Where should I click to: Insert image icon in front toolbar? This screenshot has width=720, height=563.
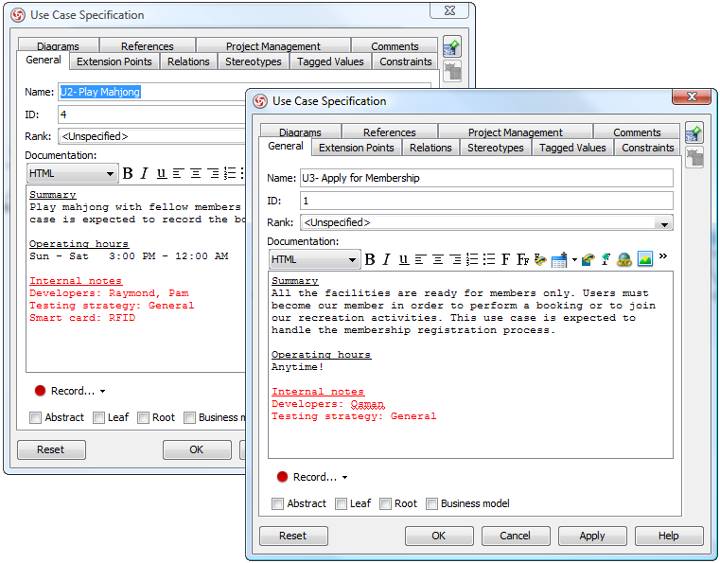click(x=645, y=259)
